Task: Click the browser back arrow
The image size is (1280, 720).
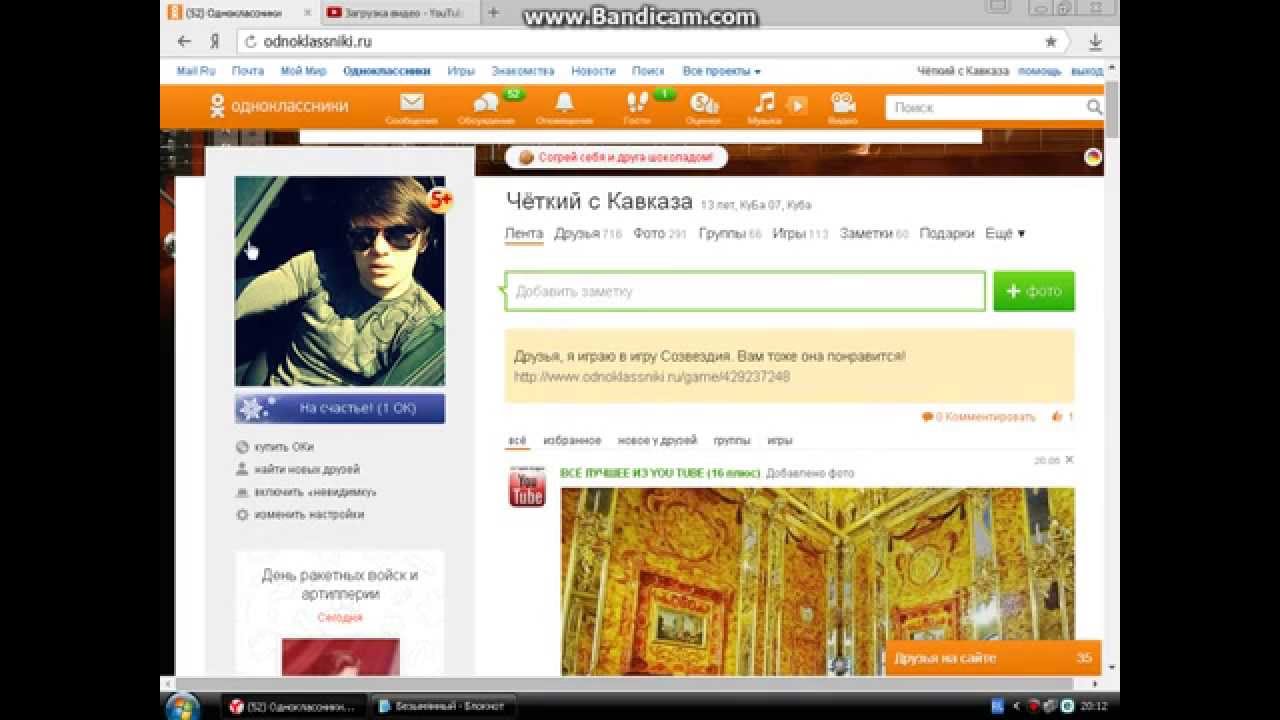Action: pos(184,42)
